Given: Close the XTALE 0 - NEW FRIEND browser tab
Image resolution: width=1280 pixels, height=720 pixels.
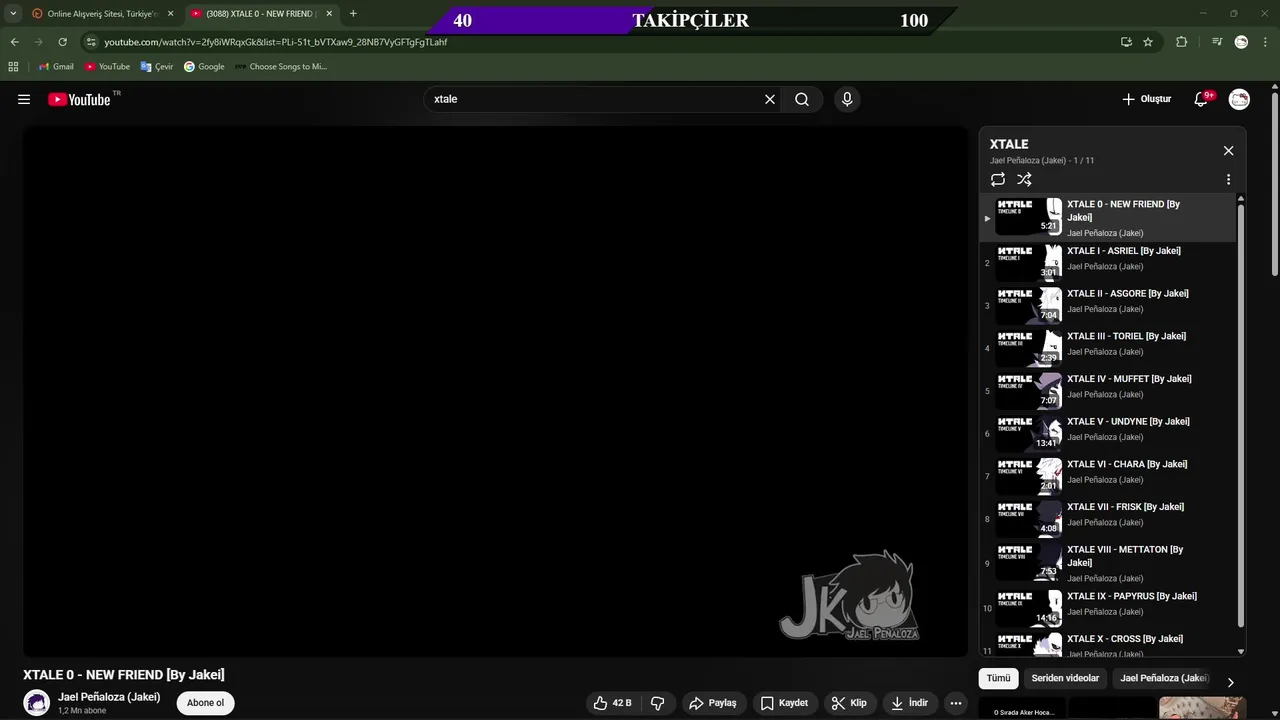Looking at the screenshot, I should 329,14.
